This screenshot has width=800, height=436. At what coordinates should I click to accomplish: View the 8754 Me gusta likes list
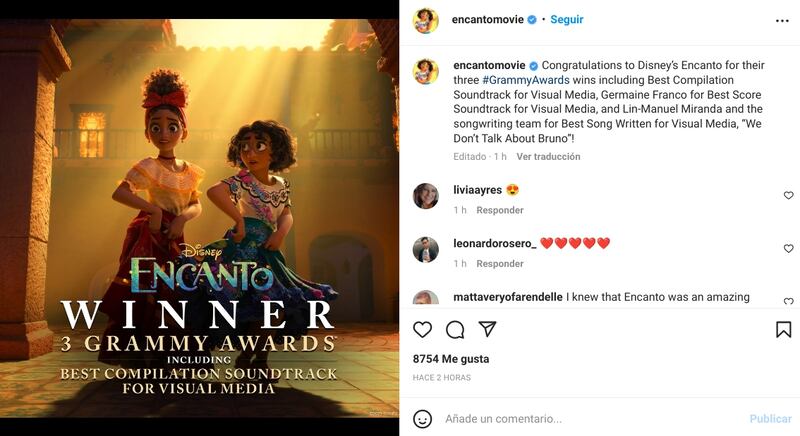click(x=451, y=359)
